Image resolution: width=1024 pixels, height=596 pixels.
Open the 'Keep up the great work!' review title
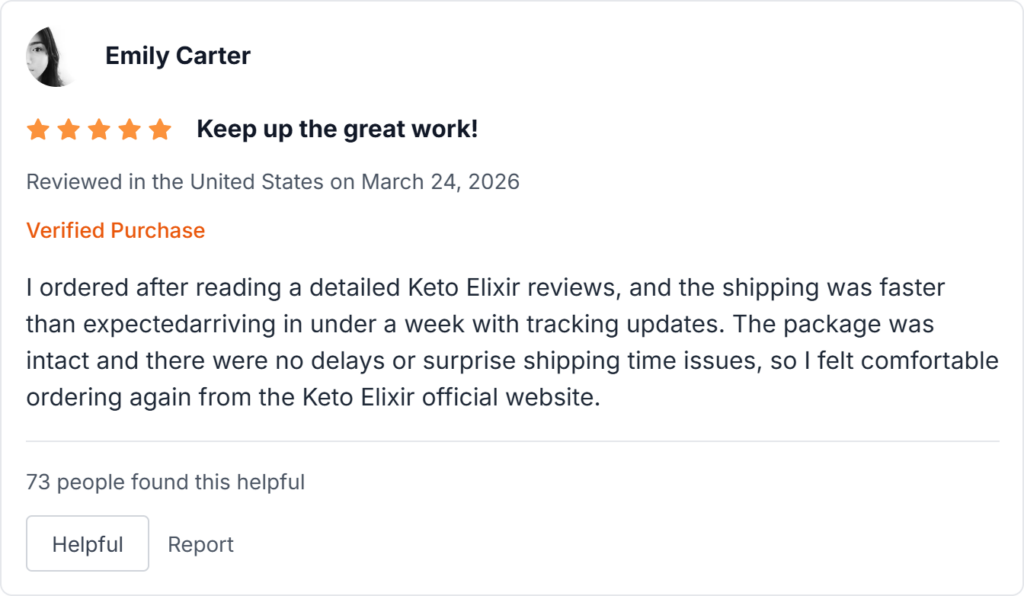tap(337, 129)
